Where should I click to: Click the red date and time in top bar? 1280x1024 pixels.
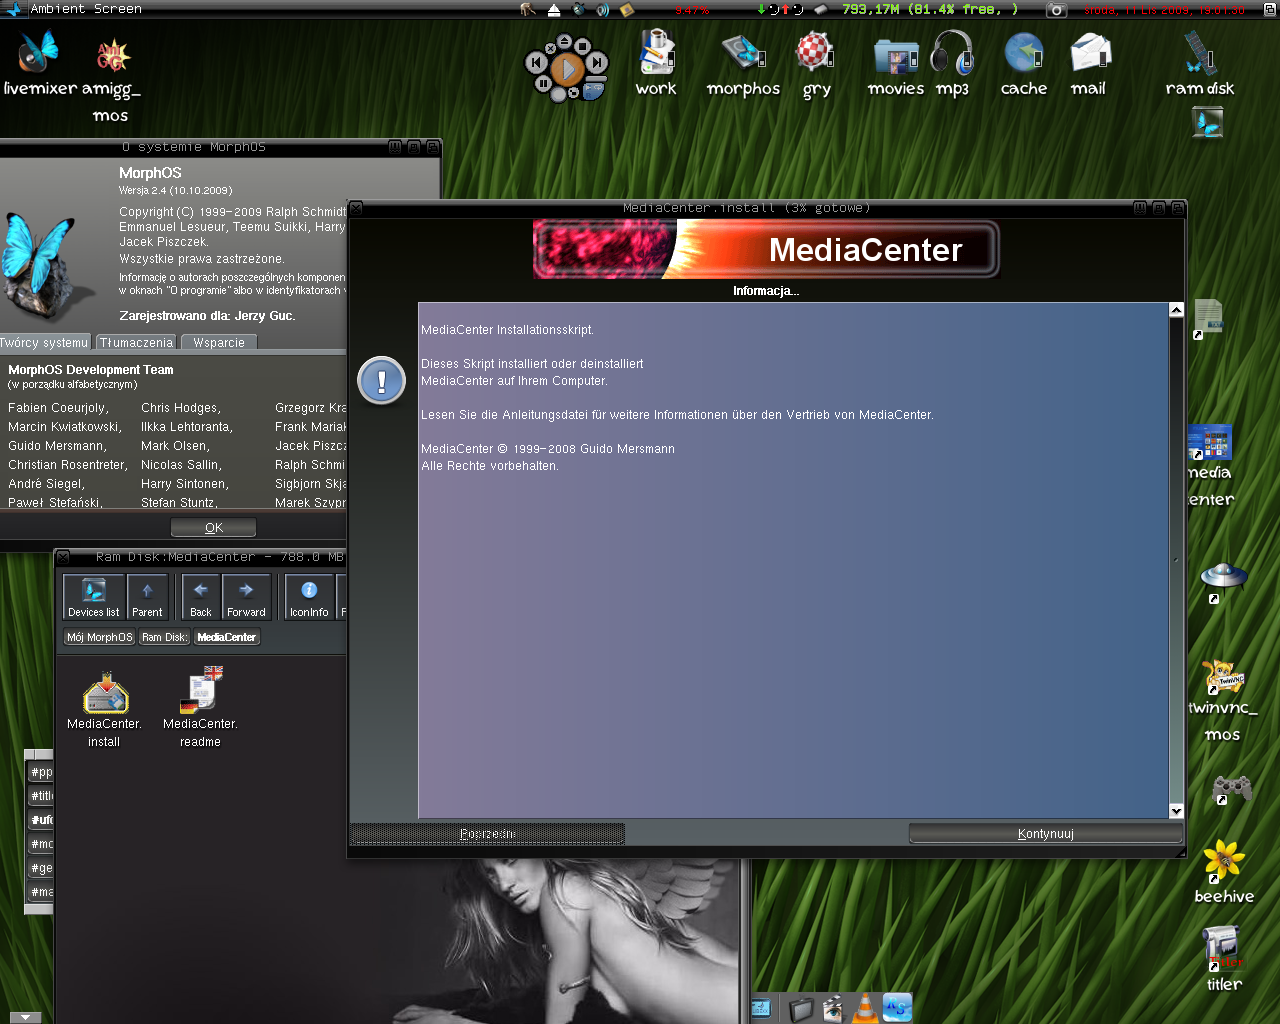[x=1165, y=10]
